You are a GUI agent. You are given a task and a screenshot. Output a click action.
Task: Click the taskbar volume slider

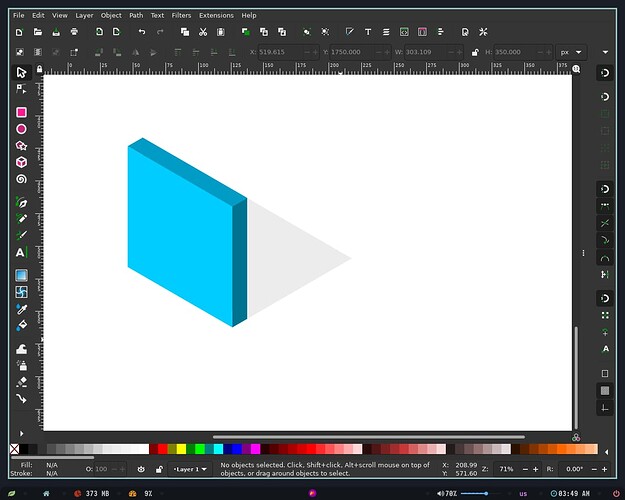pyautogui.click(x=475, y=493)
